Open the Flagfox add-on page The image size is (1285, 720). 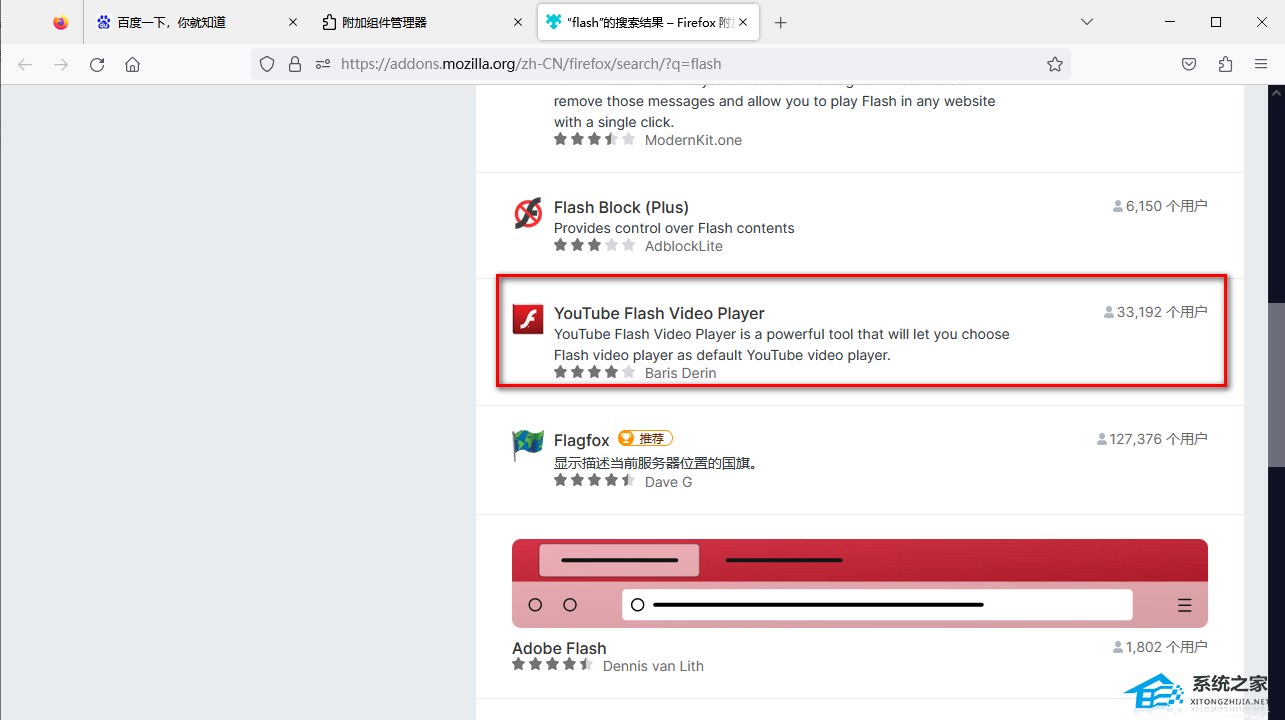point(582,440)
